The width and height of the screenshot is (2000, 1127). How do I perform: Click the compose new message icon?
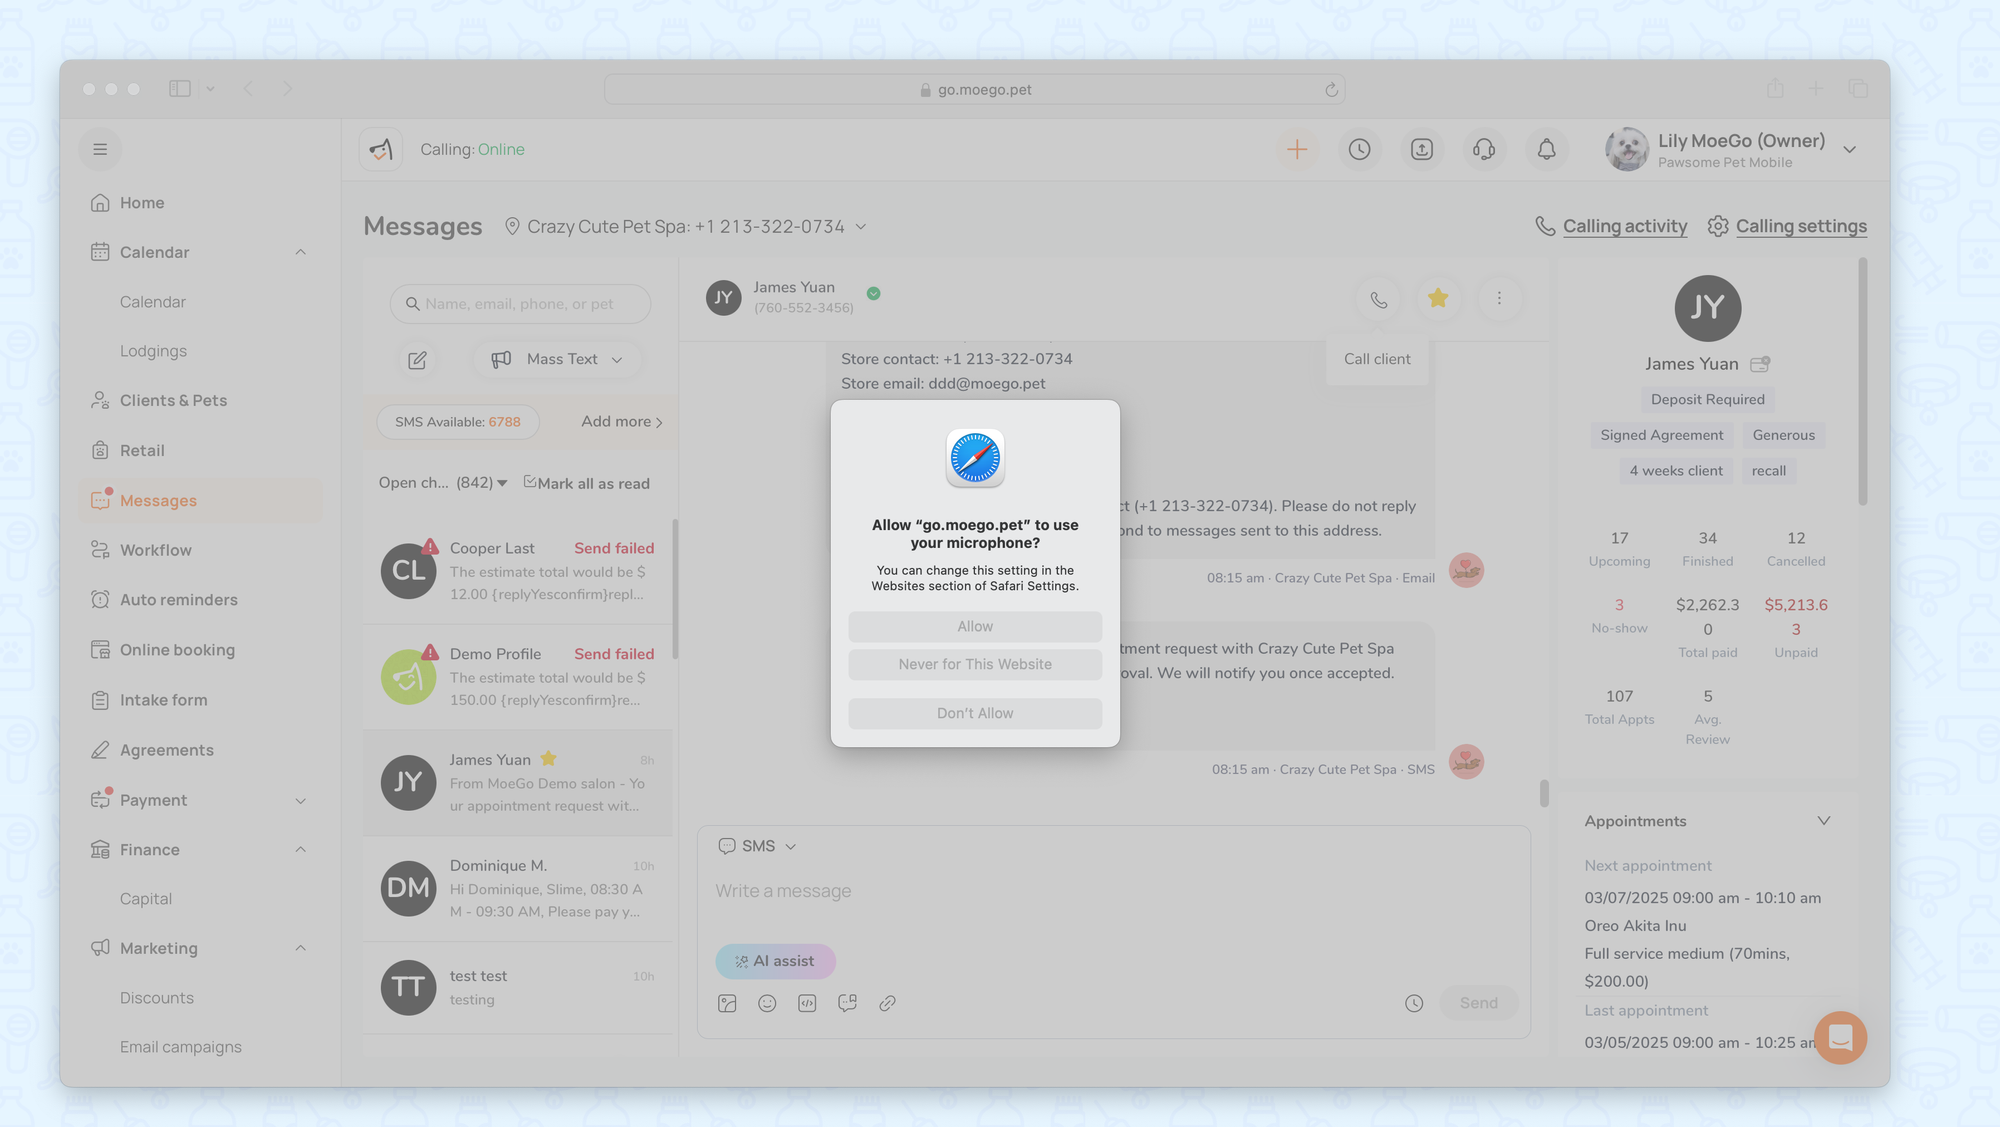click(x=417, y=360)
